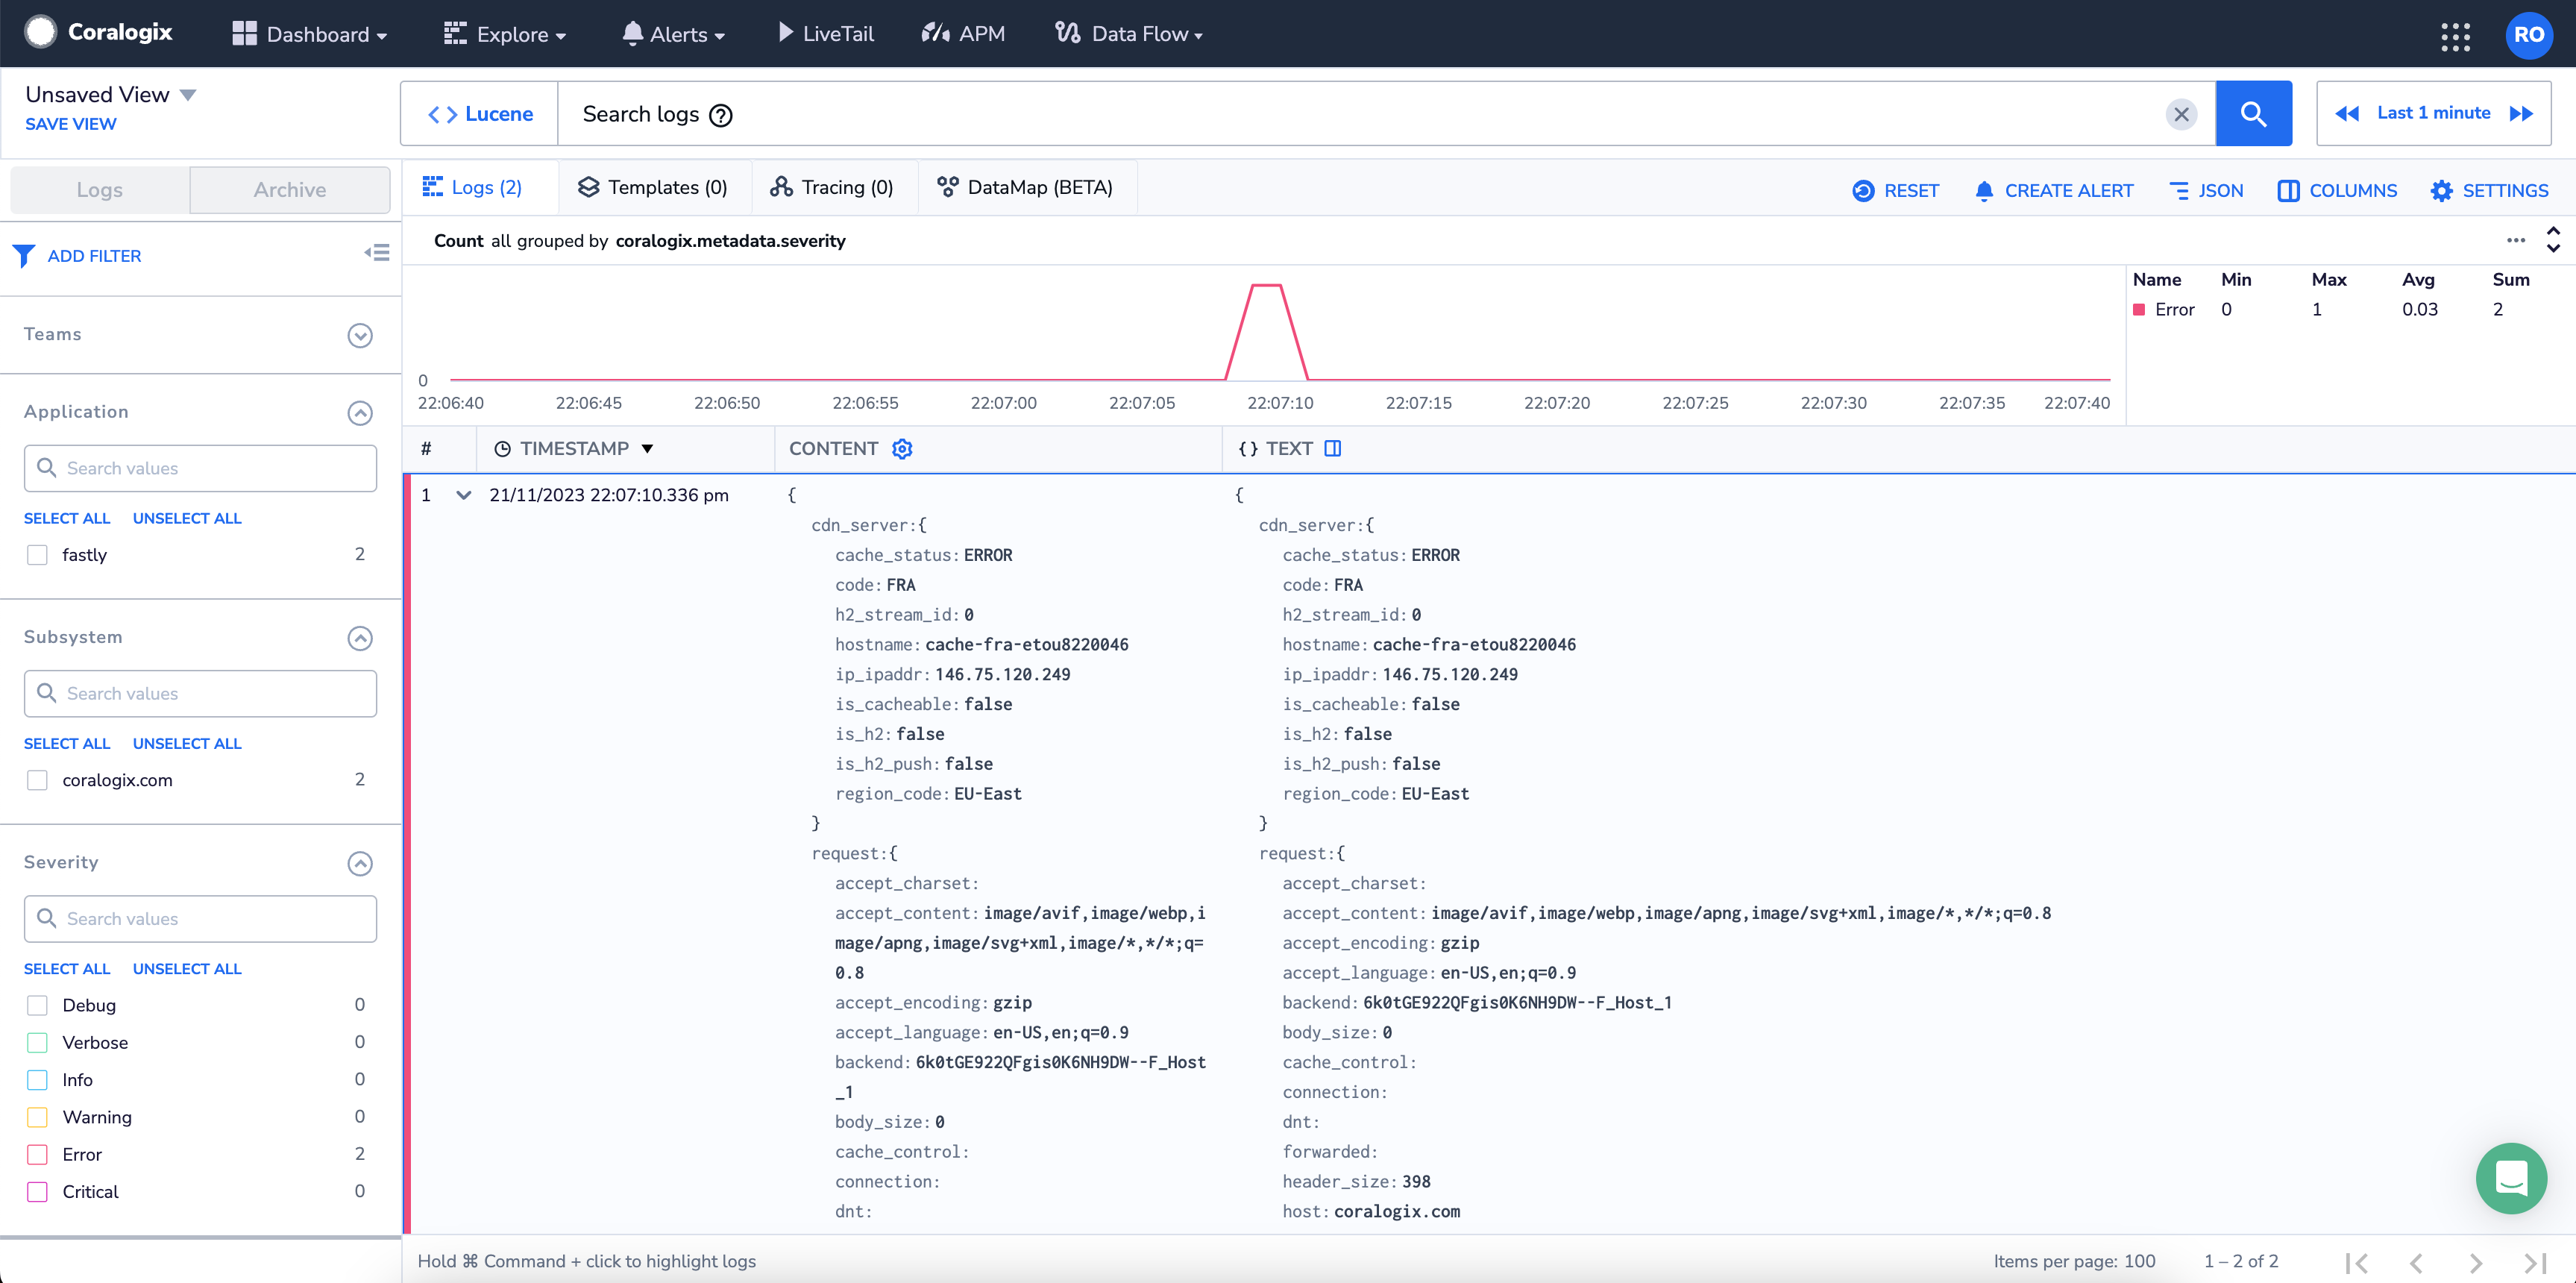This screenshot has height=1283, width=2576.
Task: Check the Debug severity checkbox
Action: coord(37,1005)
